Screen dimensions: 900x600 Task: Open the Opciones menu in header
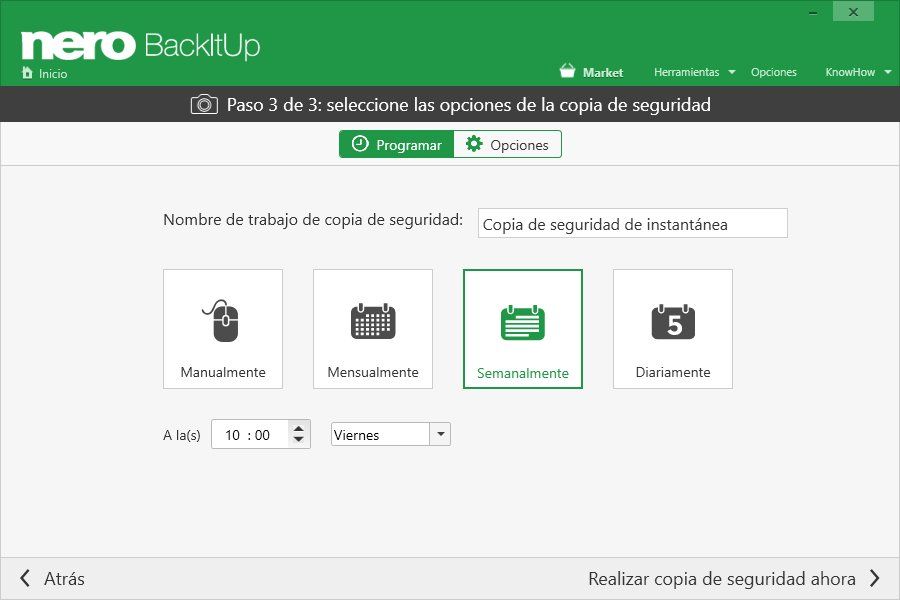pyautogui.click(x=774, y=72)
